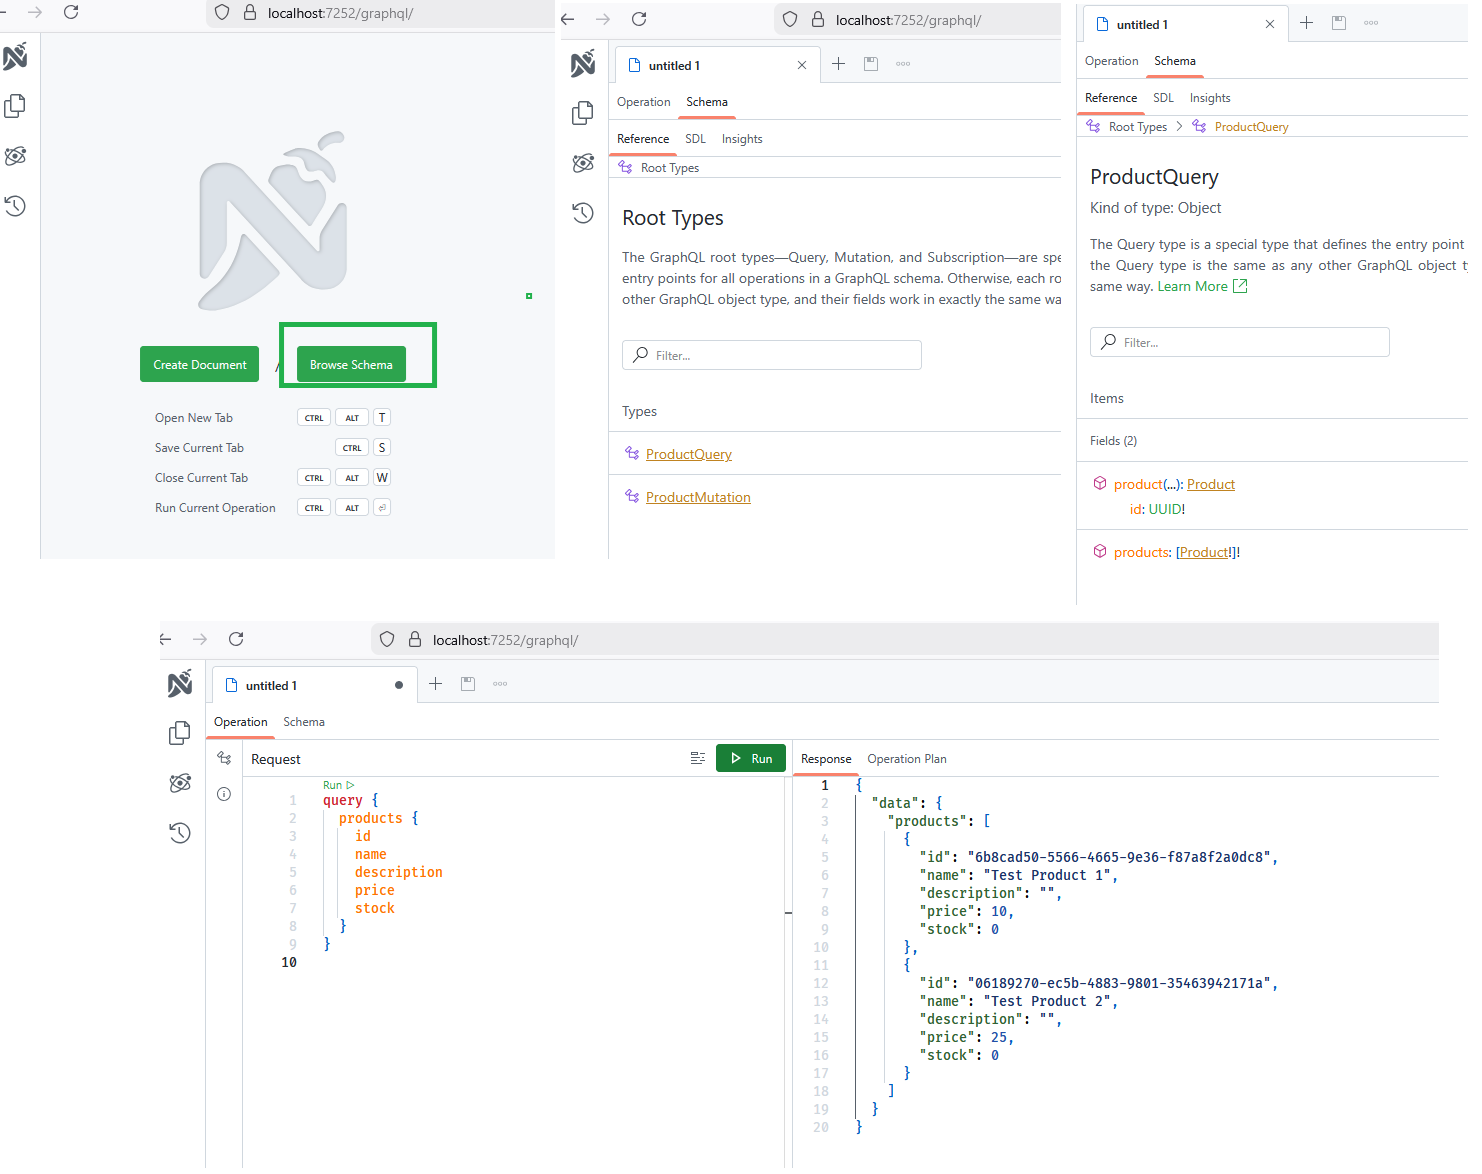The image size is (1482, 1174).
Task: Click the format query icon beside Run button
Action: click(x=697, y=759)
